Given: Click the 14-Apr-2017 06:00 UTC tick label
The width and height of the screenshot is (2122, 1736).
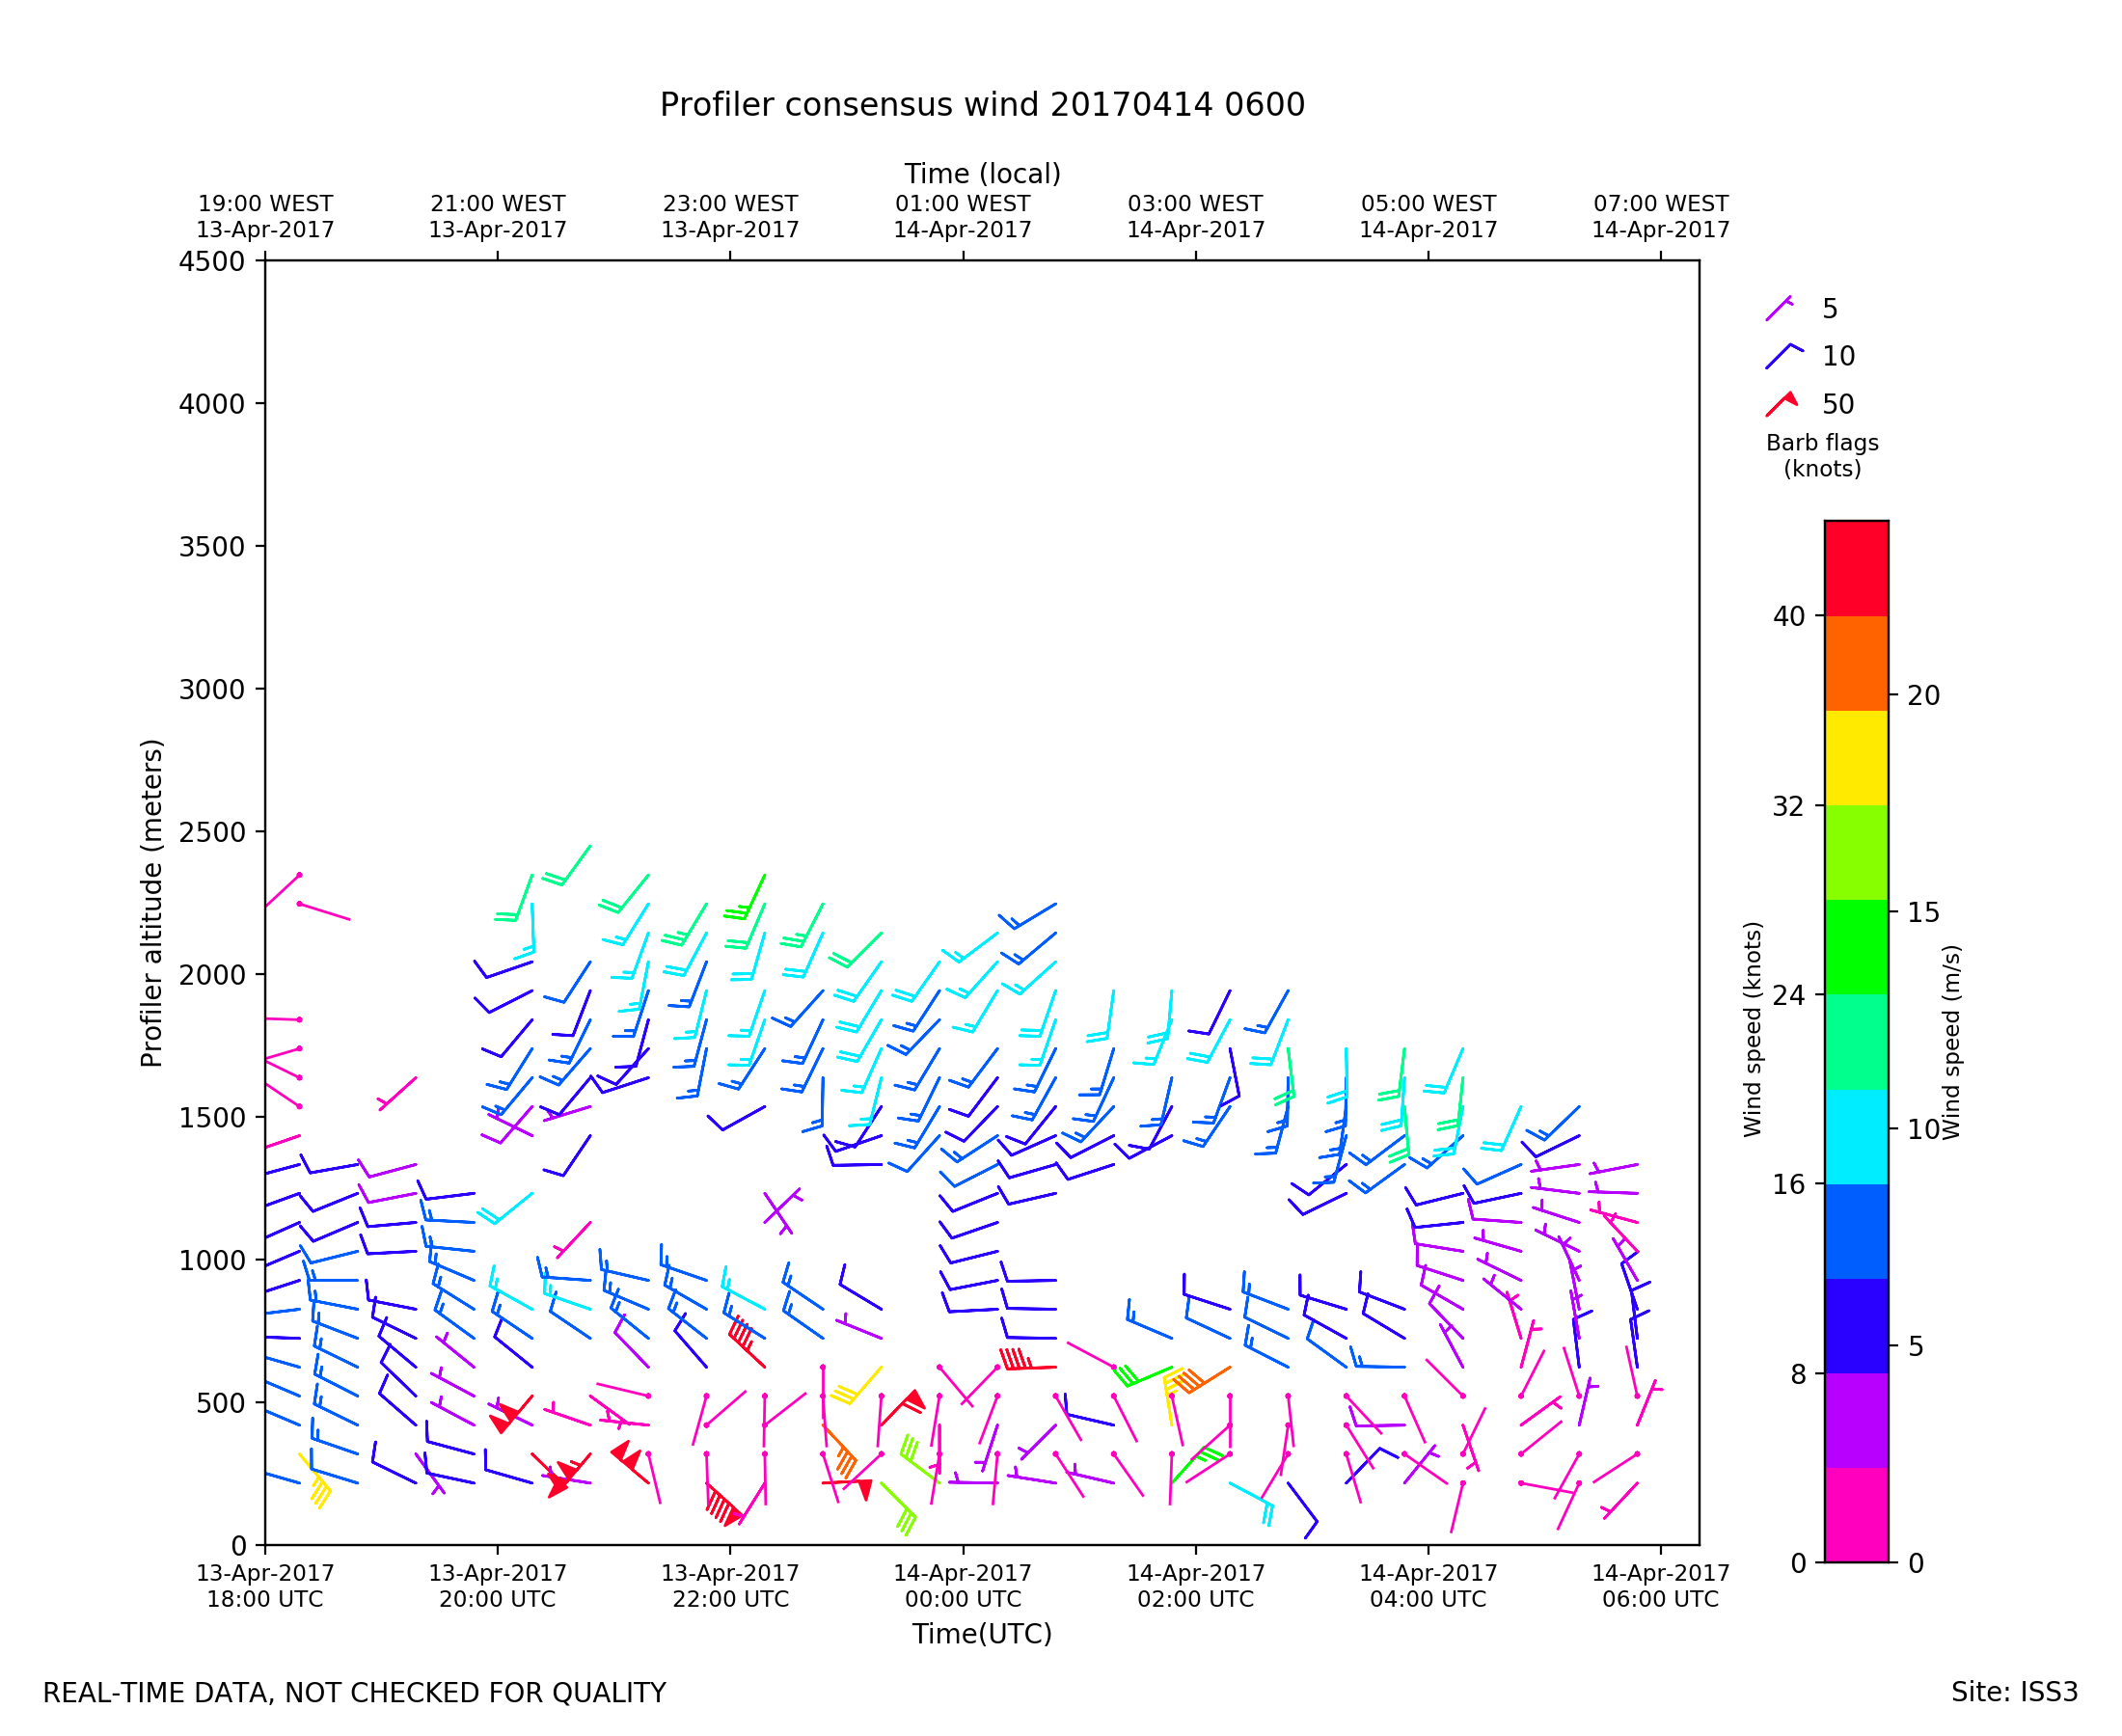Looking at the screenshot, I should (1660, 1585).
